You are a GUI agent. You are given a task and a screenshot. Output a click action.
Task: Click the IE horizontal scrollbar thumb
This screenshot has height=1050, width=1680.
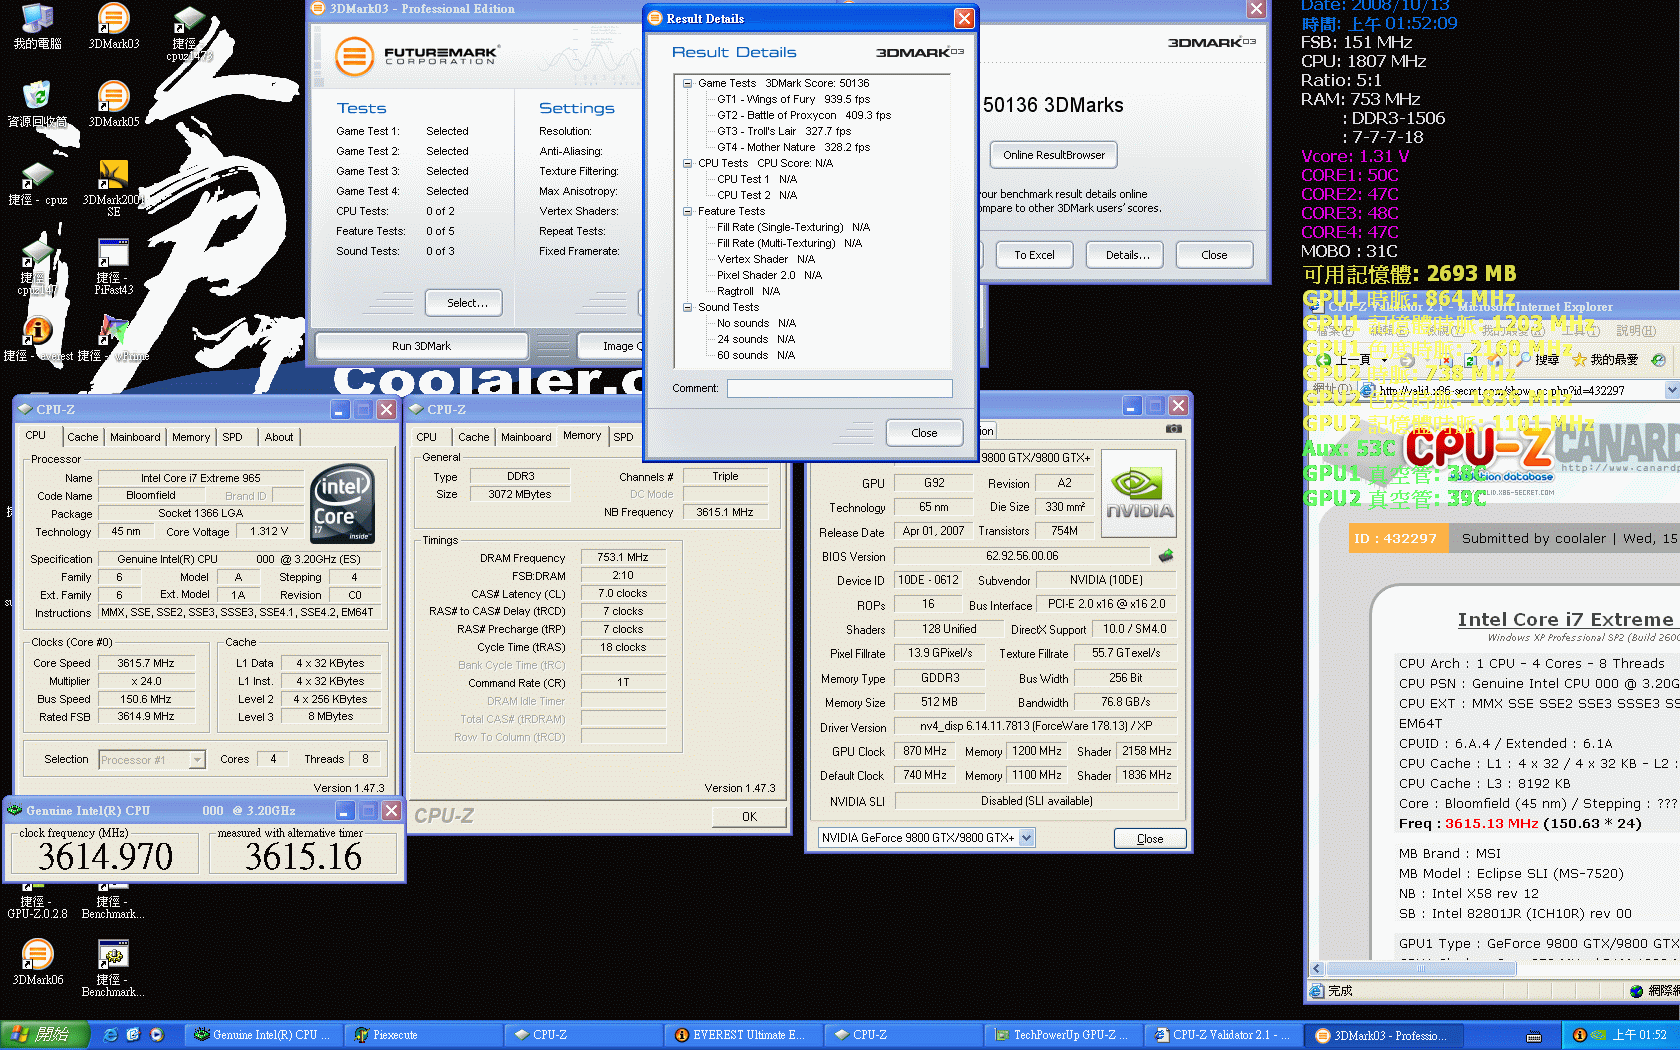(1420, 969)
